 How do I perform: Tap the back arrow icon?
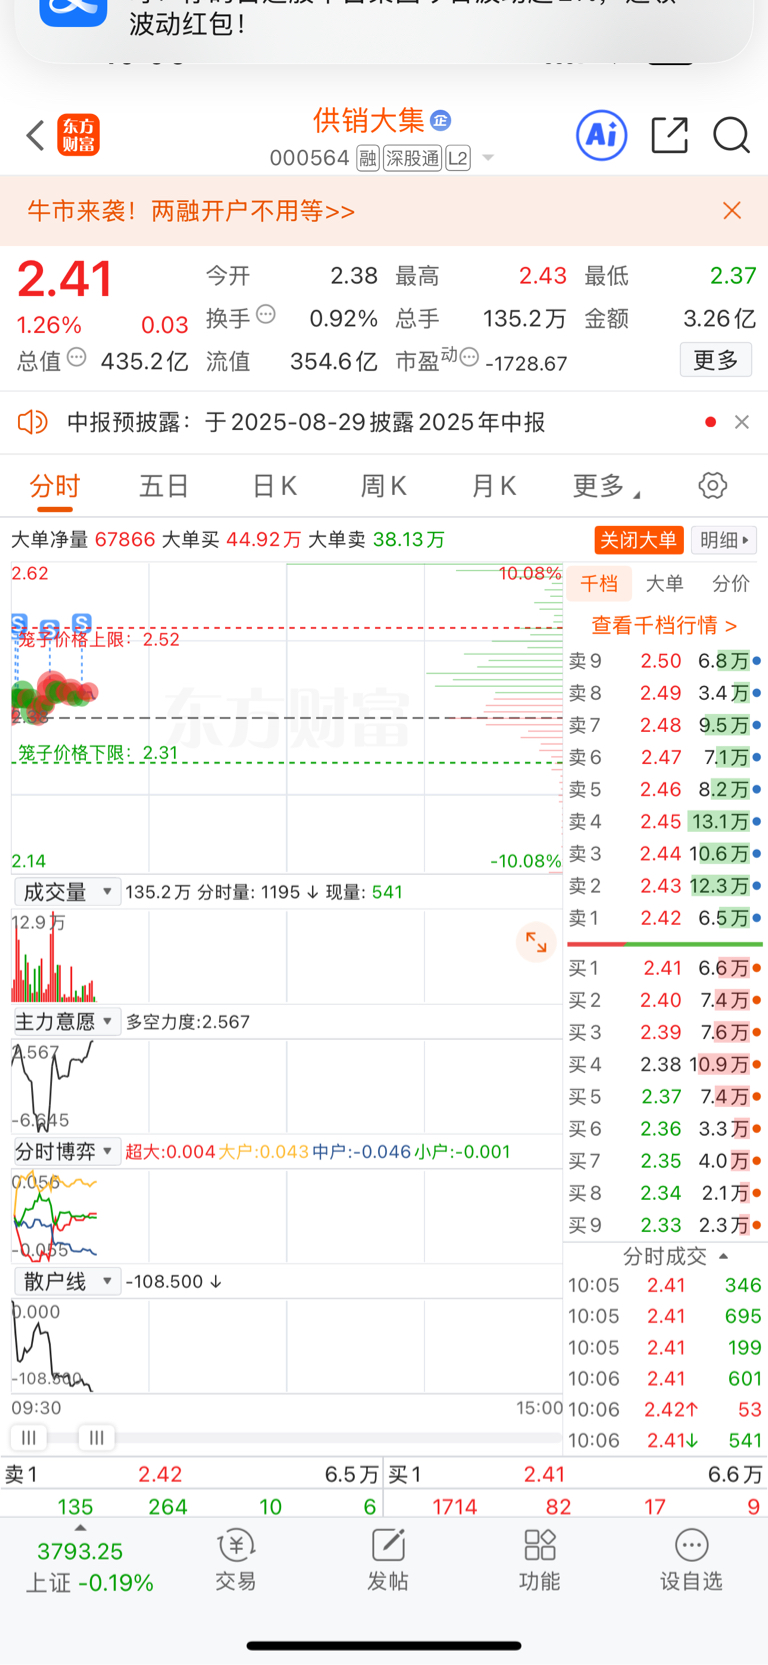(35, 135)
